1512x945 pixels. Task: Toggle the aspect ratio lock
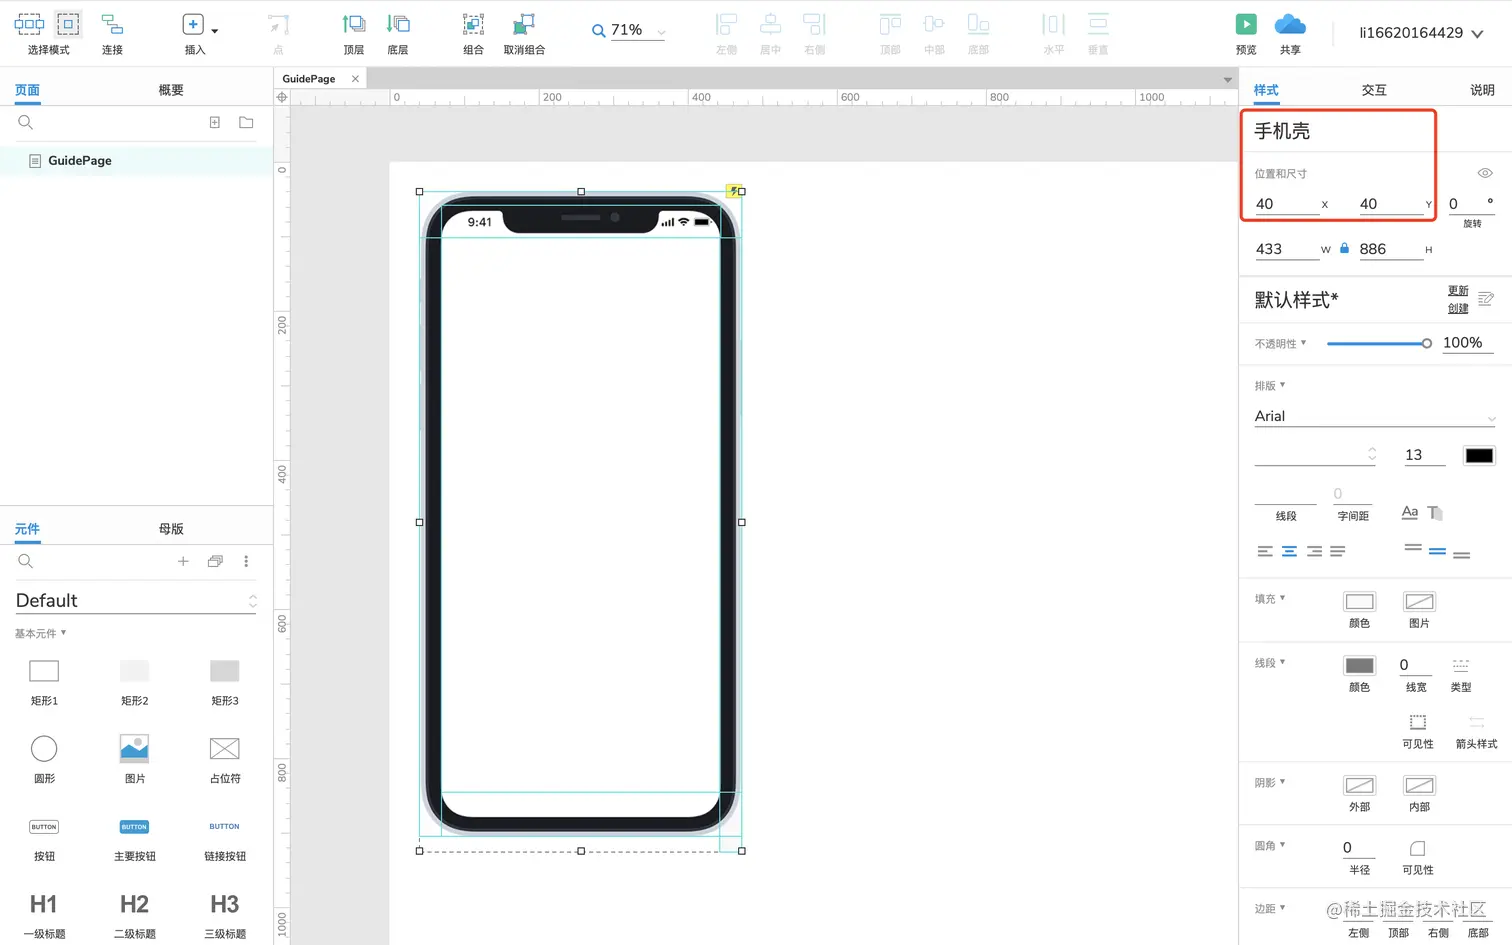point(1344,249)
